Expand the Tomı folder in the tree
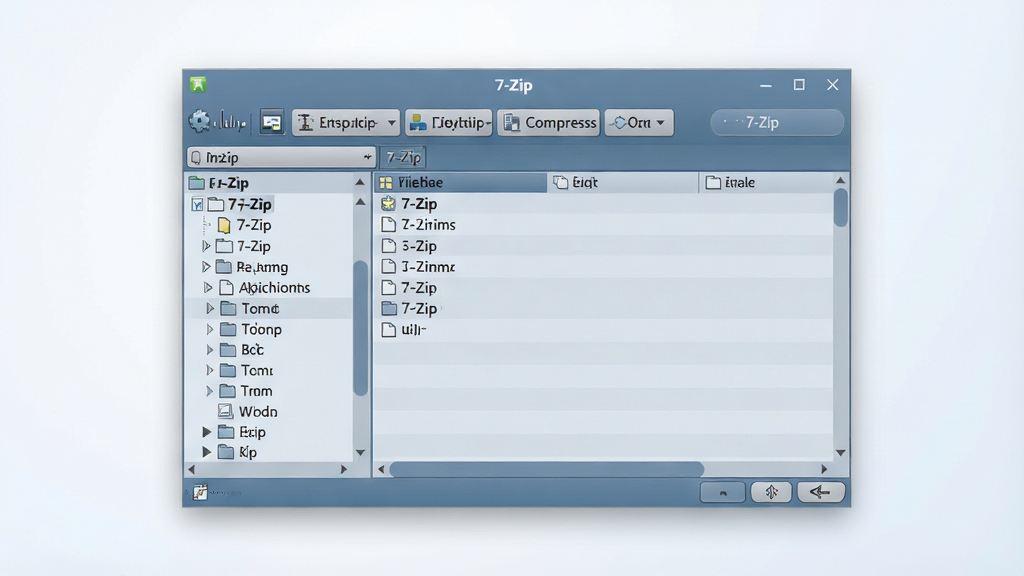 (210, 370)
